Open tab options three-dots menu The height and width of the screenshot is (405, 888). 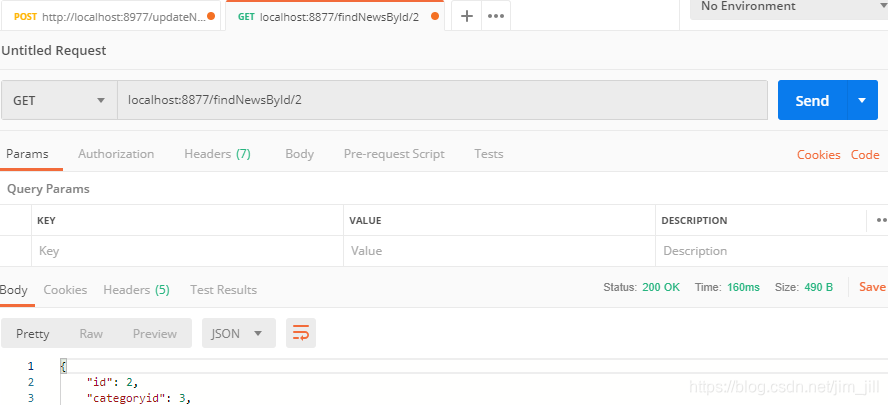point(496,16)
